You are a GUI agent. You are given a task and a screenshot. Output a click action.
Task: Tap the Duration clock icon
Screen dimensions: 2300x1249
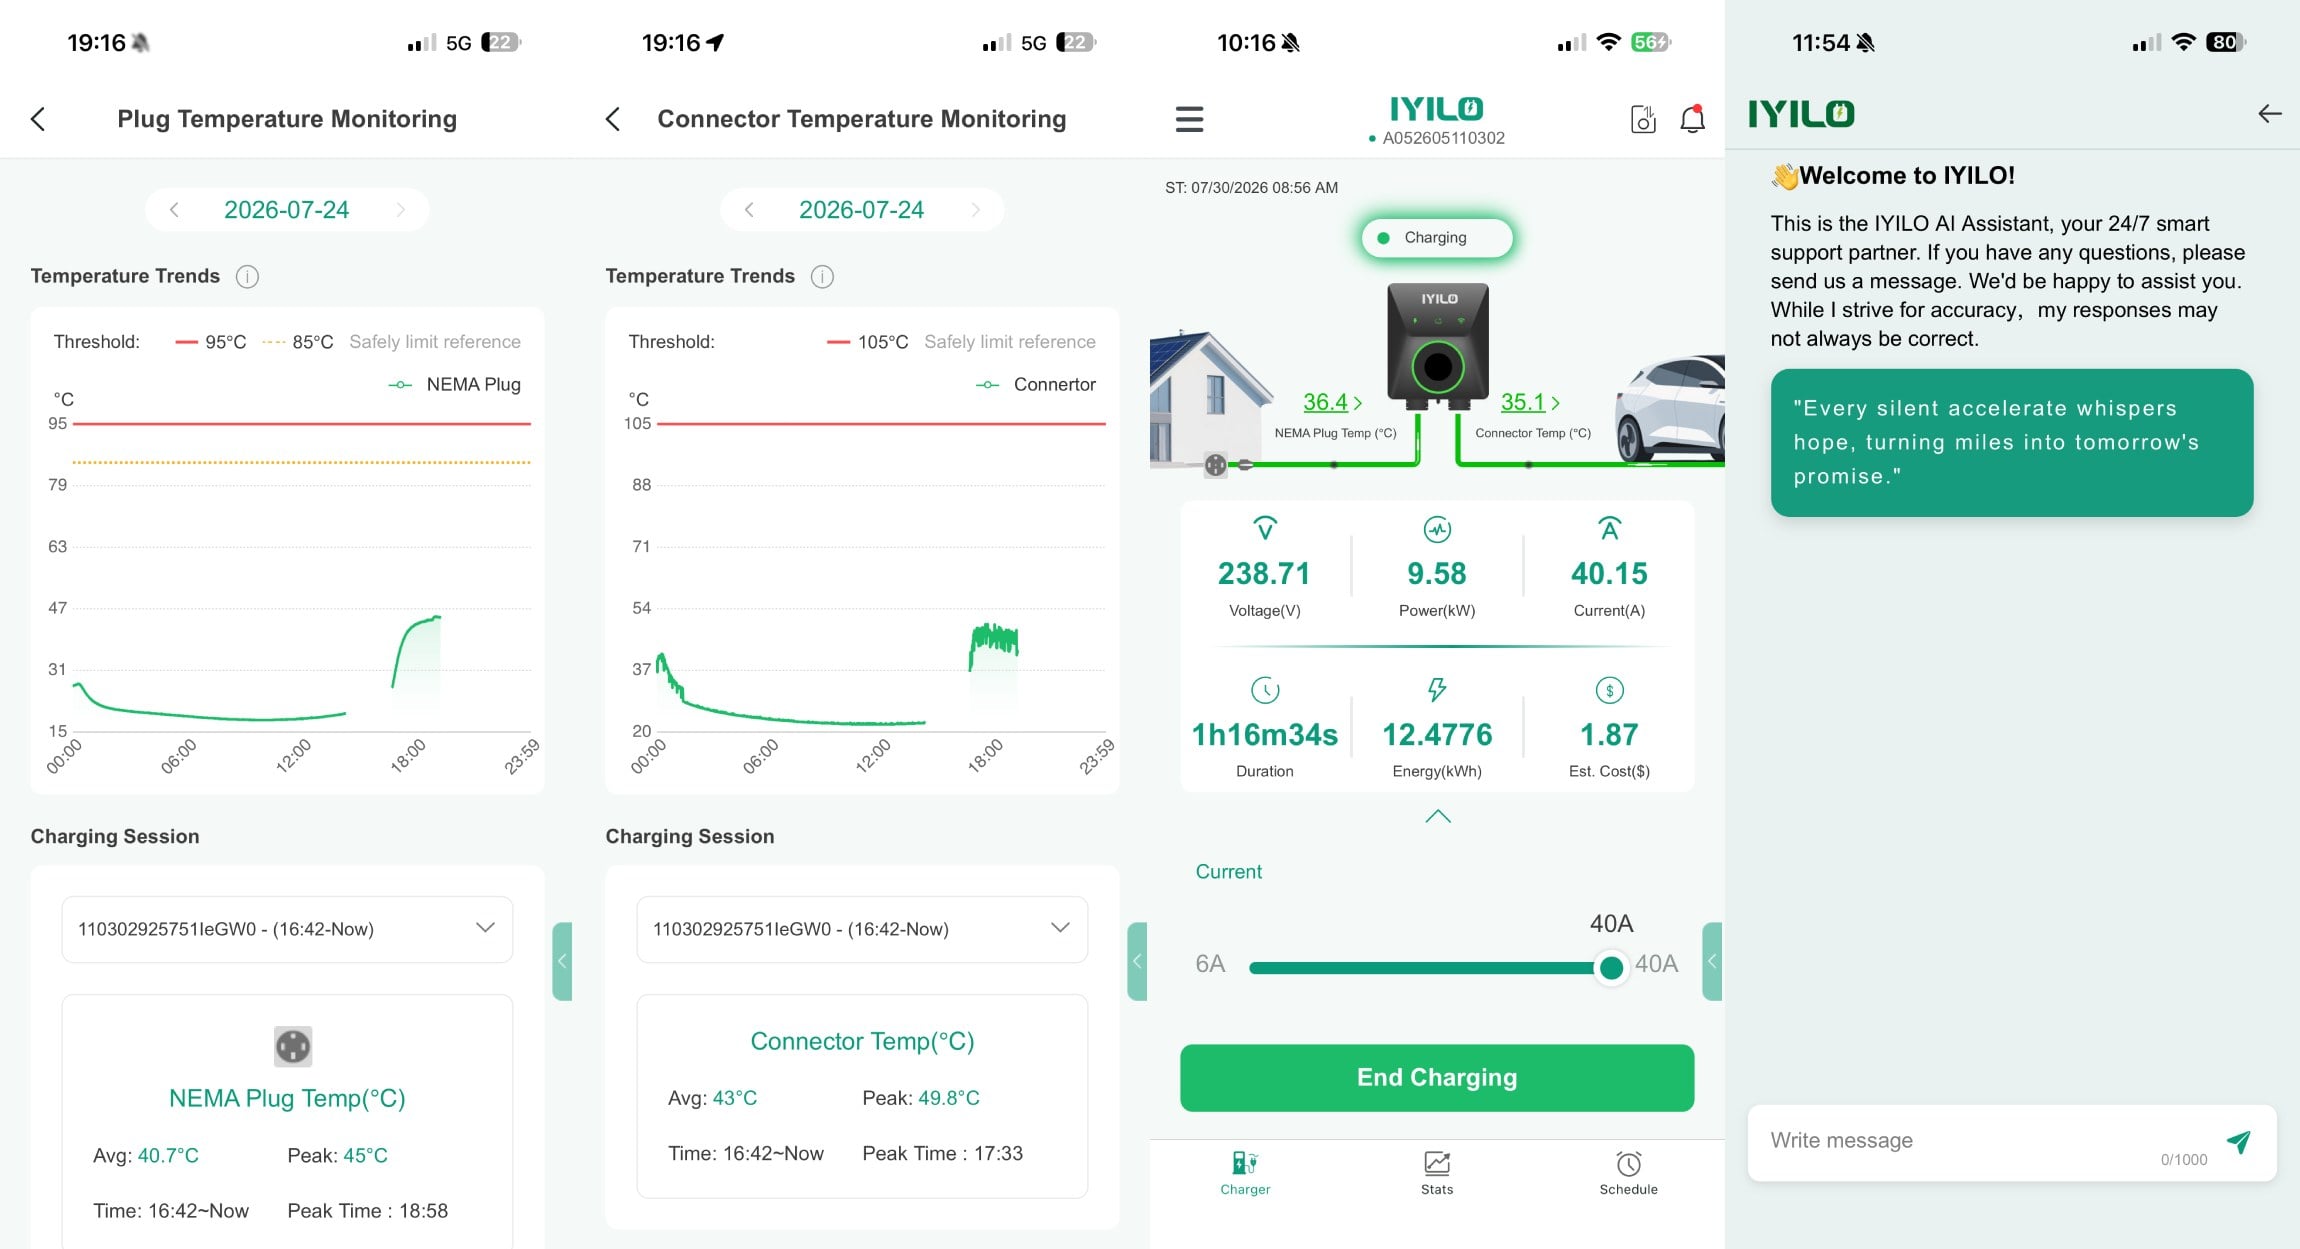pyautogui.click(x=1265, y=689)
